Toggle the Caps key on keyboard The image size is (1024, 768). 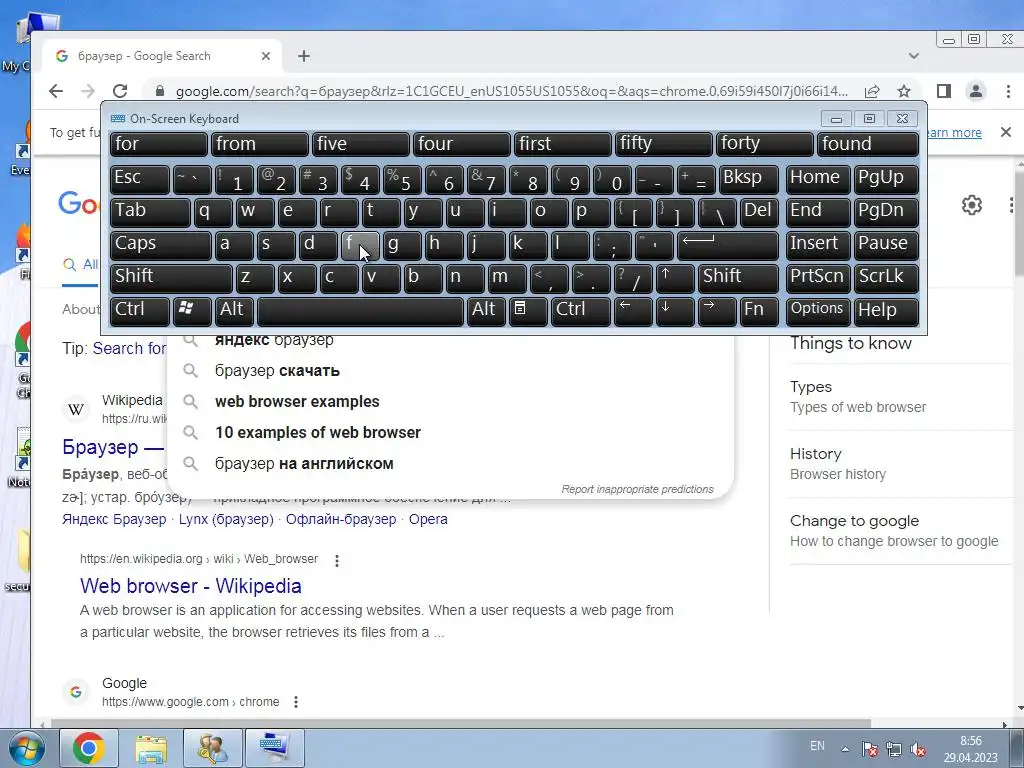coord(160,246)
